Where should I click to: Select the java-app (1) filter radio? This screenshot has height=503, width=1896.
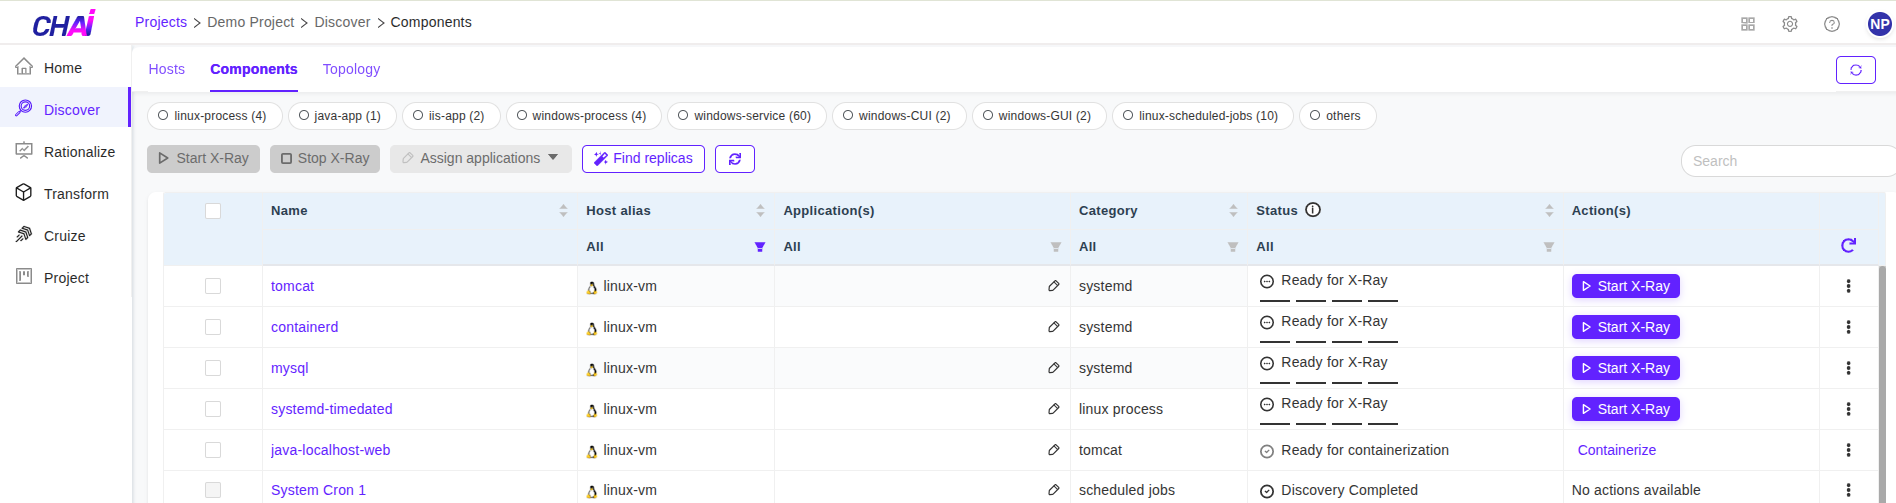(304, 116)
